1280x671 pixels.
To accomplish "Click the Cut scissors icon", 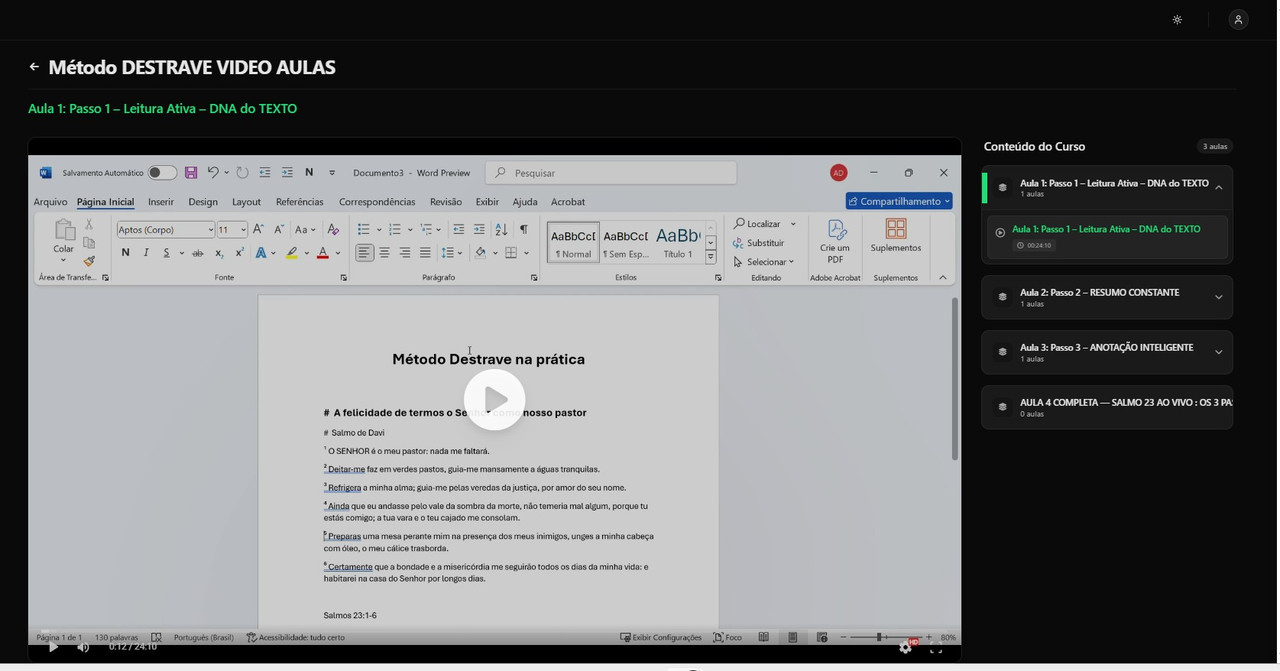I will [x=89, y=224].
